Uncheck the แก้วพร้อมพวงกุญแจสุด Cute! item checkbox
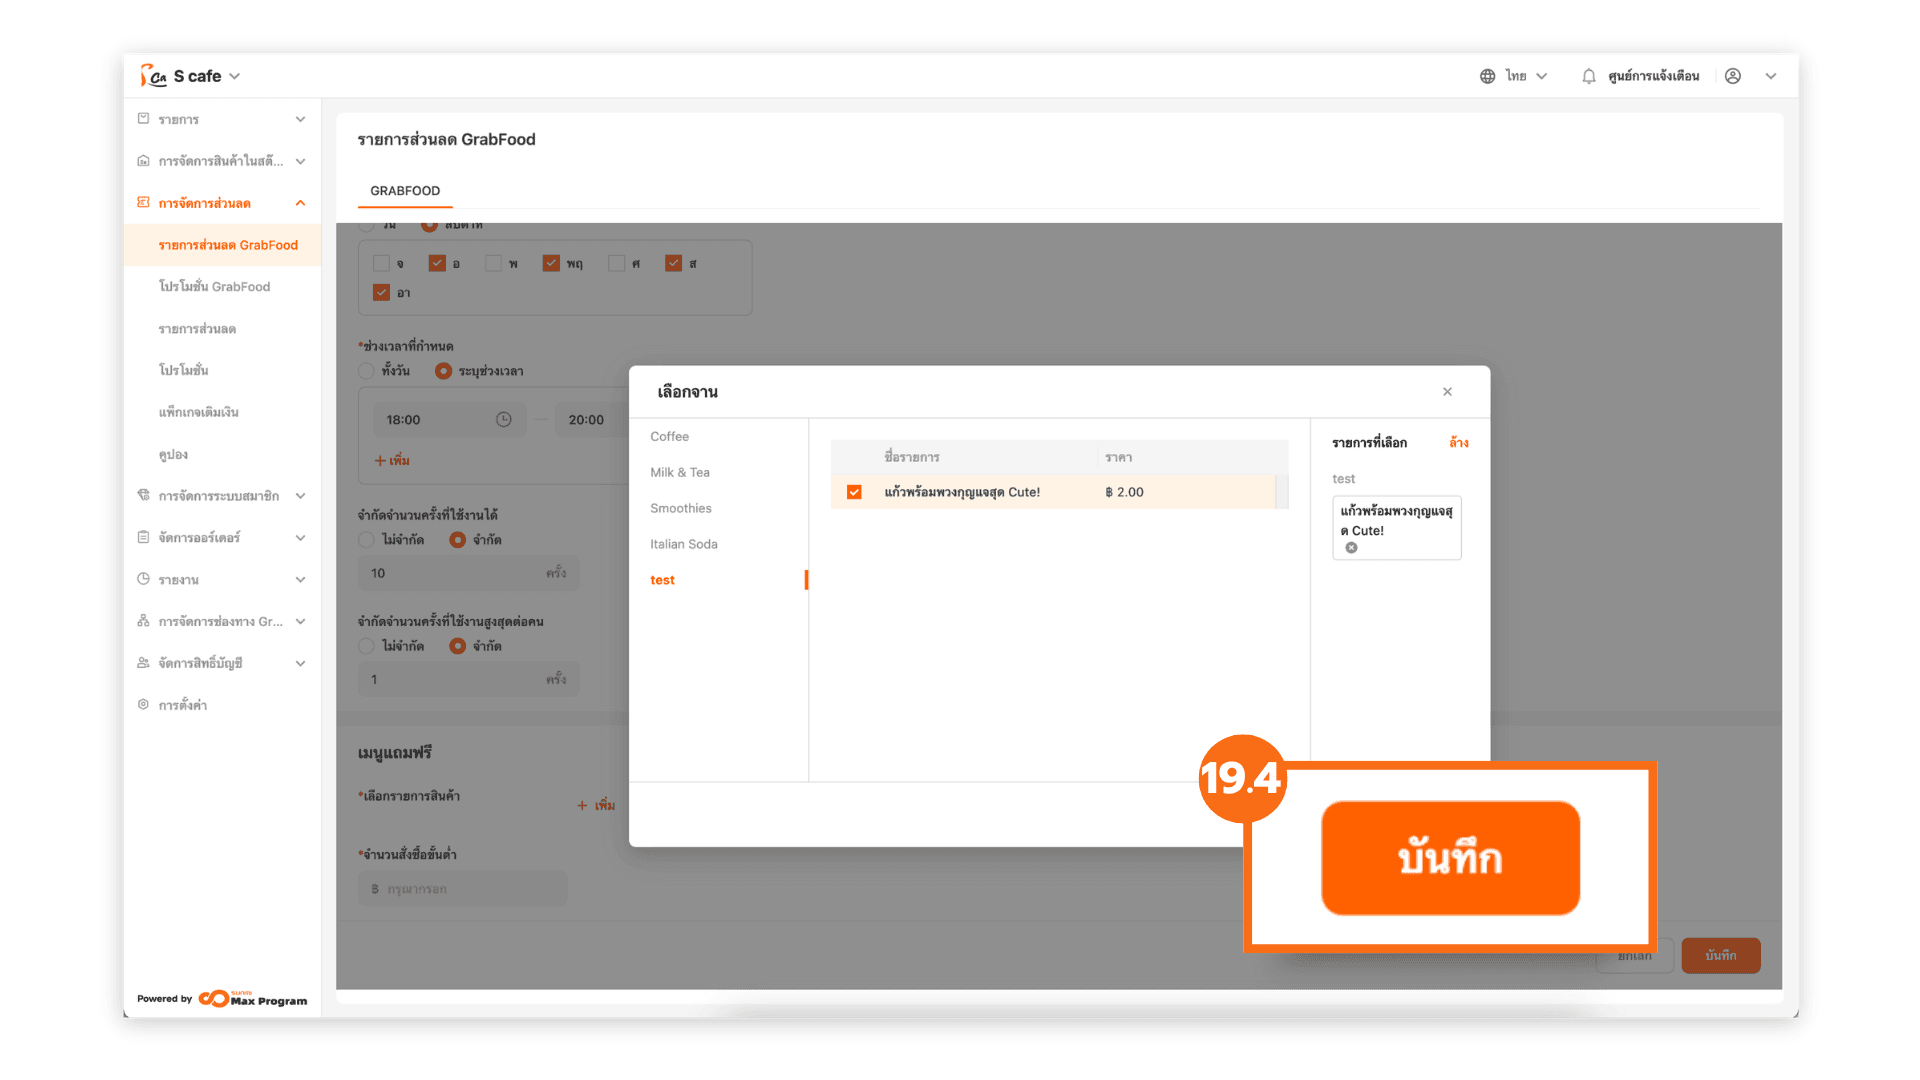This screenshot has width=1920, height=1080. click(854, 492)
